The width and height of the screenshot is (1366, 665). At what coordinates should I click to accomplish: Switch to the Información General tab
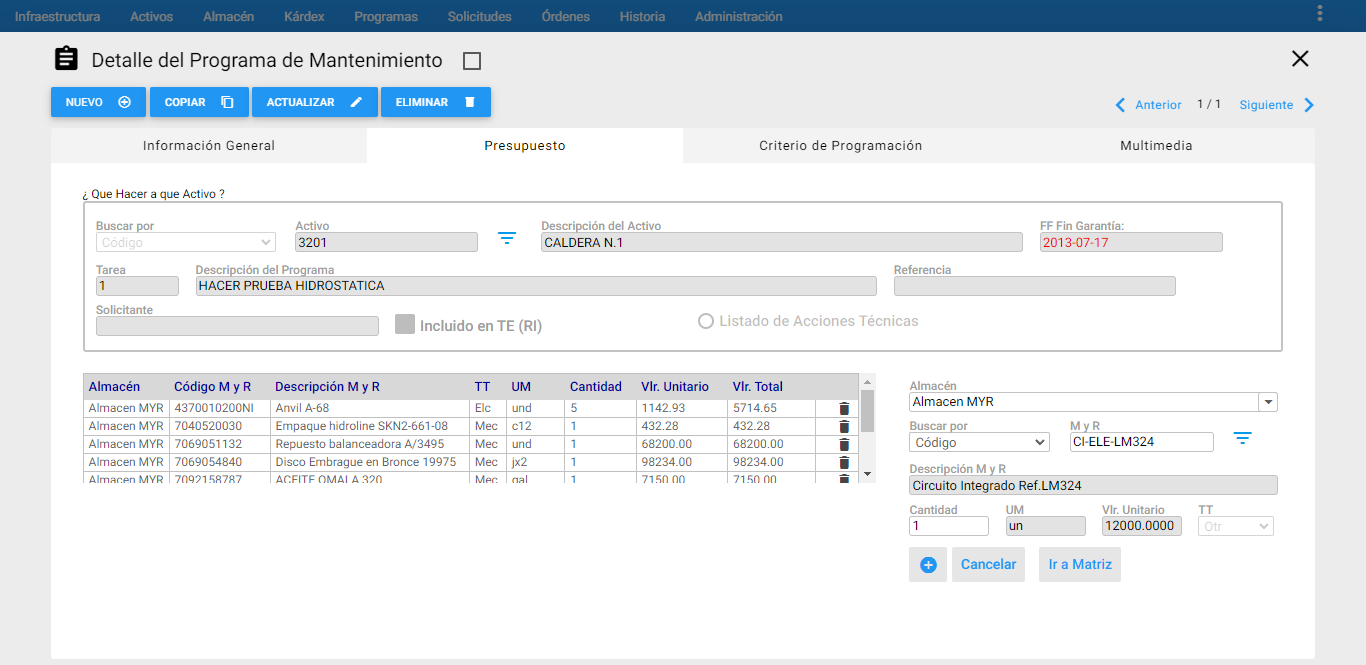(209, 146)
